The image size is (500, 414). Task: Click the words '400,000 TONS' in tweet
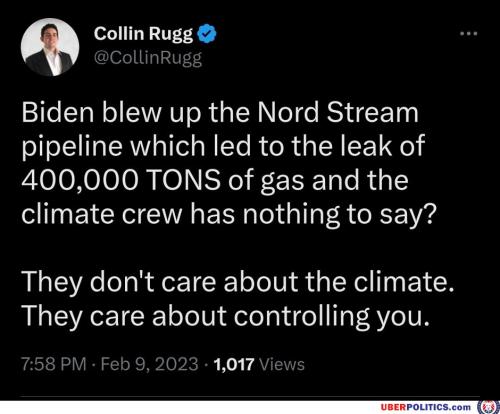pyautogui.click(x=121, y=180)
